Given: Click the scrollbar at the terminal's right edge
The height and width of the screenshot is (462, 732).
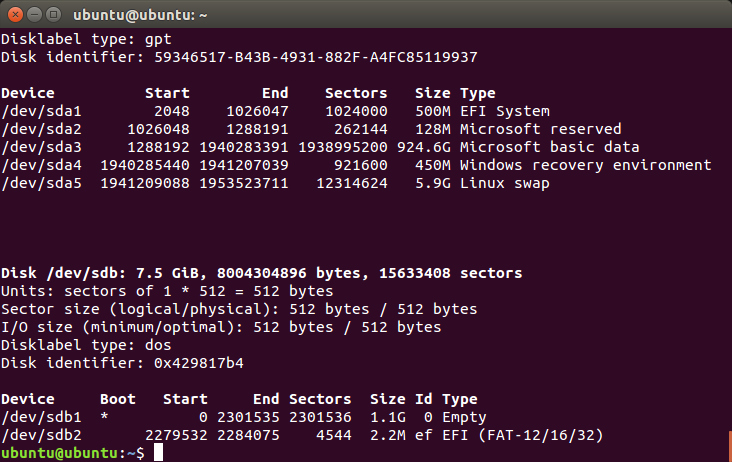Looking at the screenshot, I should point(730,447).
